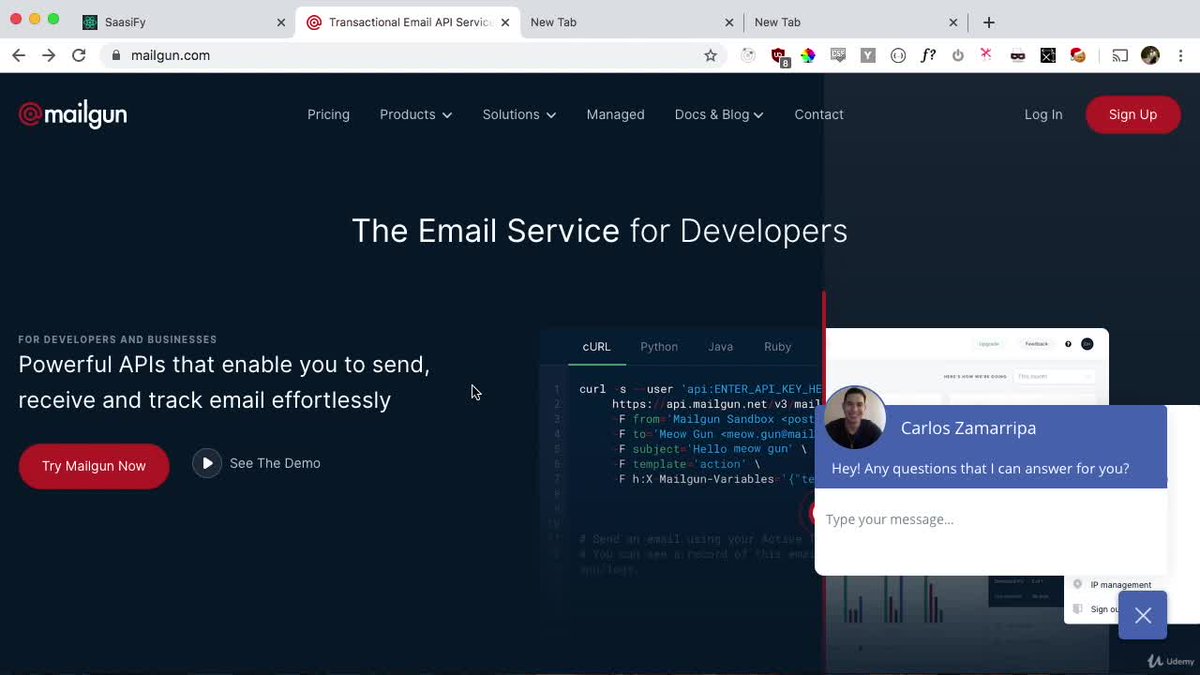
Task: Click the Type your message chat field
Action: click(x=990, y=520)
